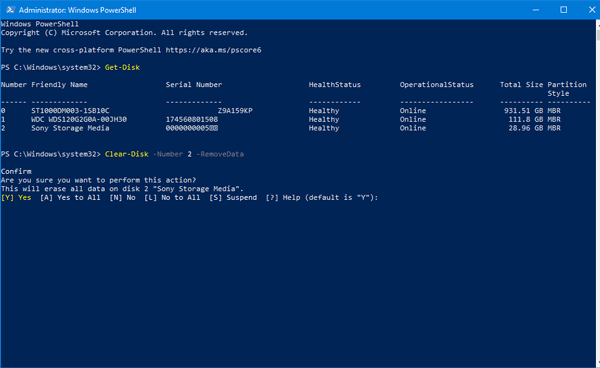The width and height of the screenshot is (600, 368).
Task: Click the [S] Suspend option
Action: tap(233, 197)
